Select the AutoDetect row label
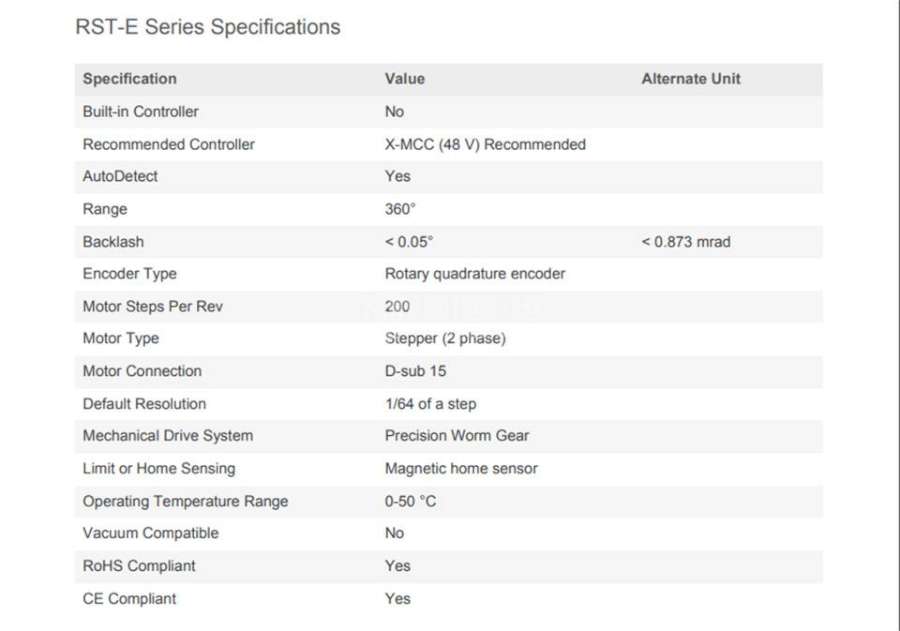900x631 pixels. pyautogui.click(x=120, y=176)
